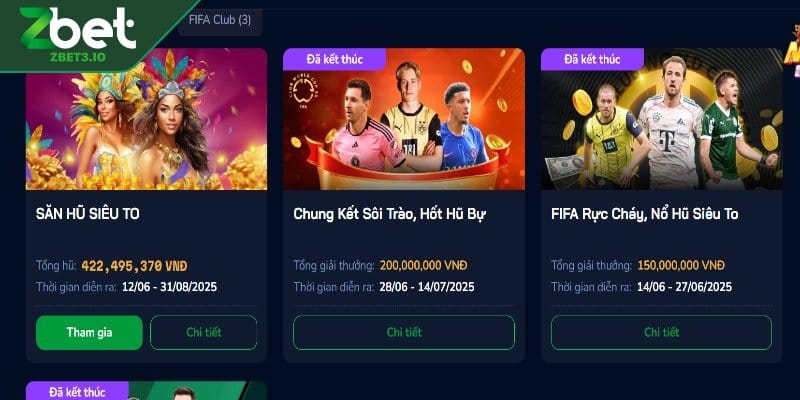Image resolution: width=800 pixels, height=400 pixels.
Task: Open Chi tiết for FIFA Rực Cháy
Action: [661, 333]
